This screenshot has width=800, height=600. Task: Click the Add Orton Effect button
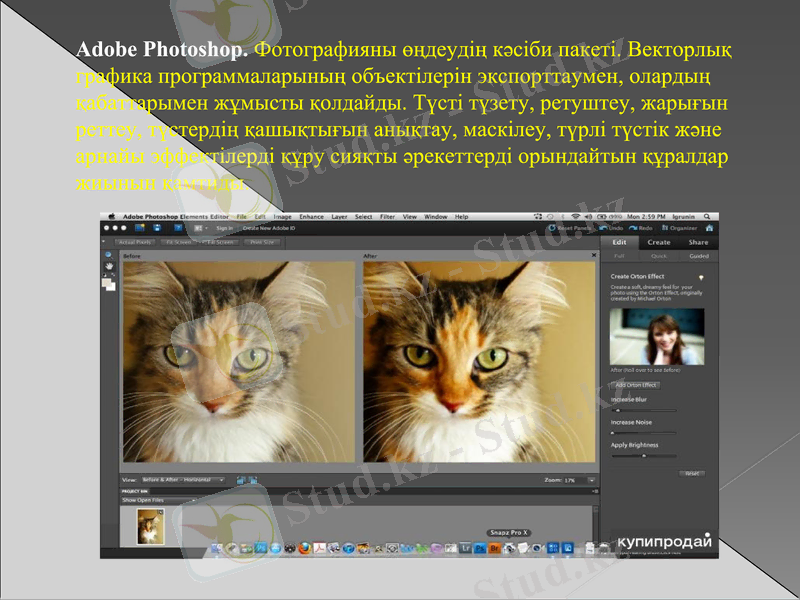pyautogui.click(x=636, y=385)
